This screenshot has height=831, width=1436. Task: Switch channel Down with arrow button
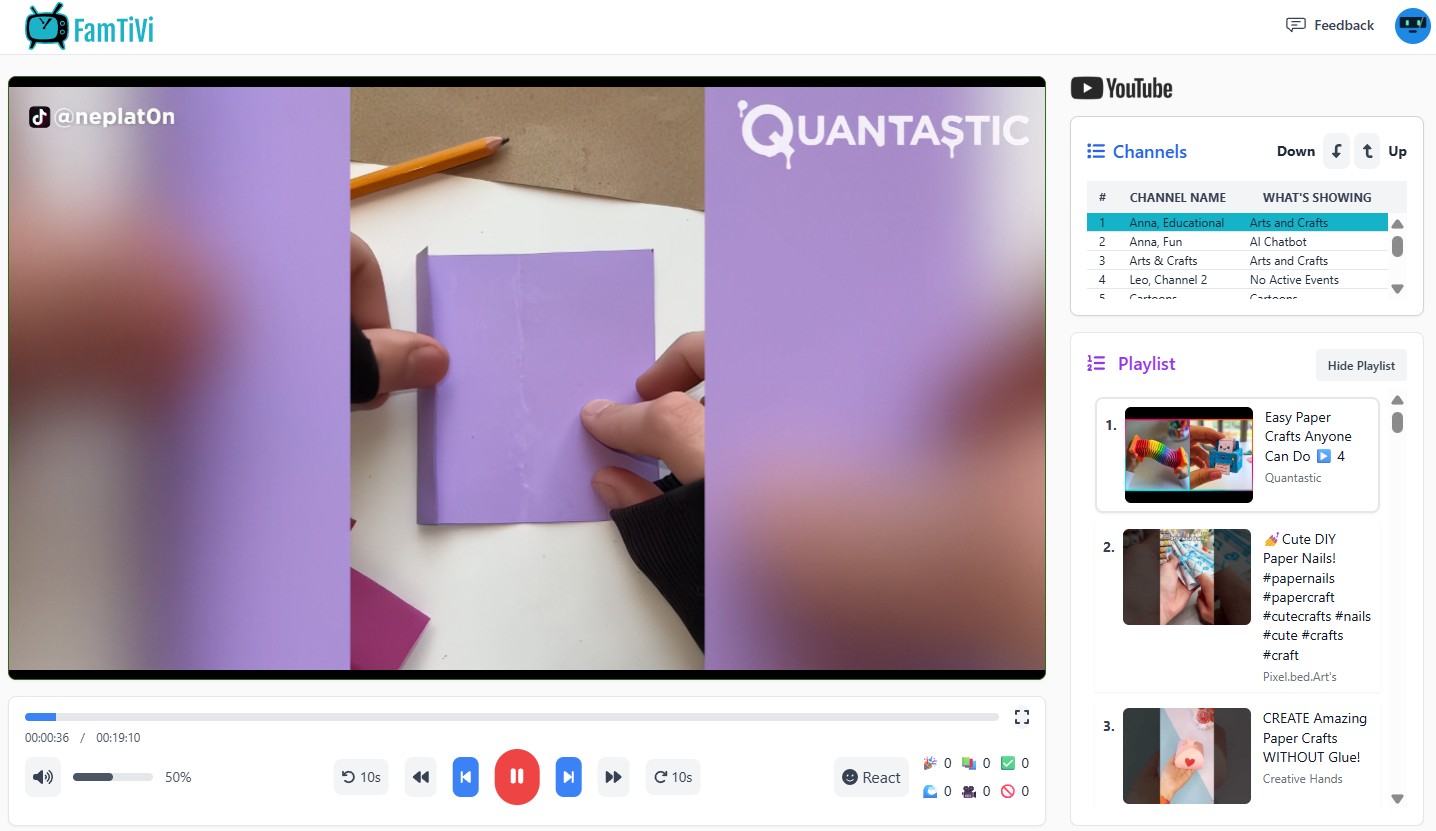pos(1336,151)
